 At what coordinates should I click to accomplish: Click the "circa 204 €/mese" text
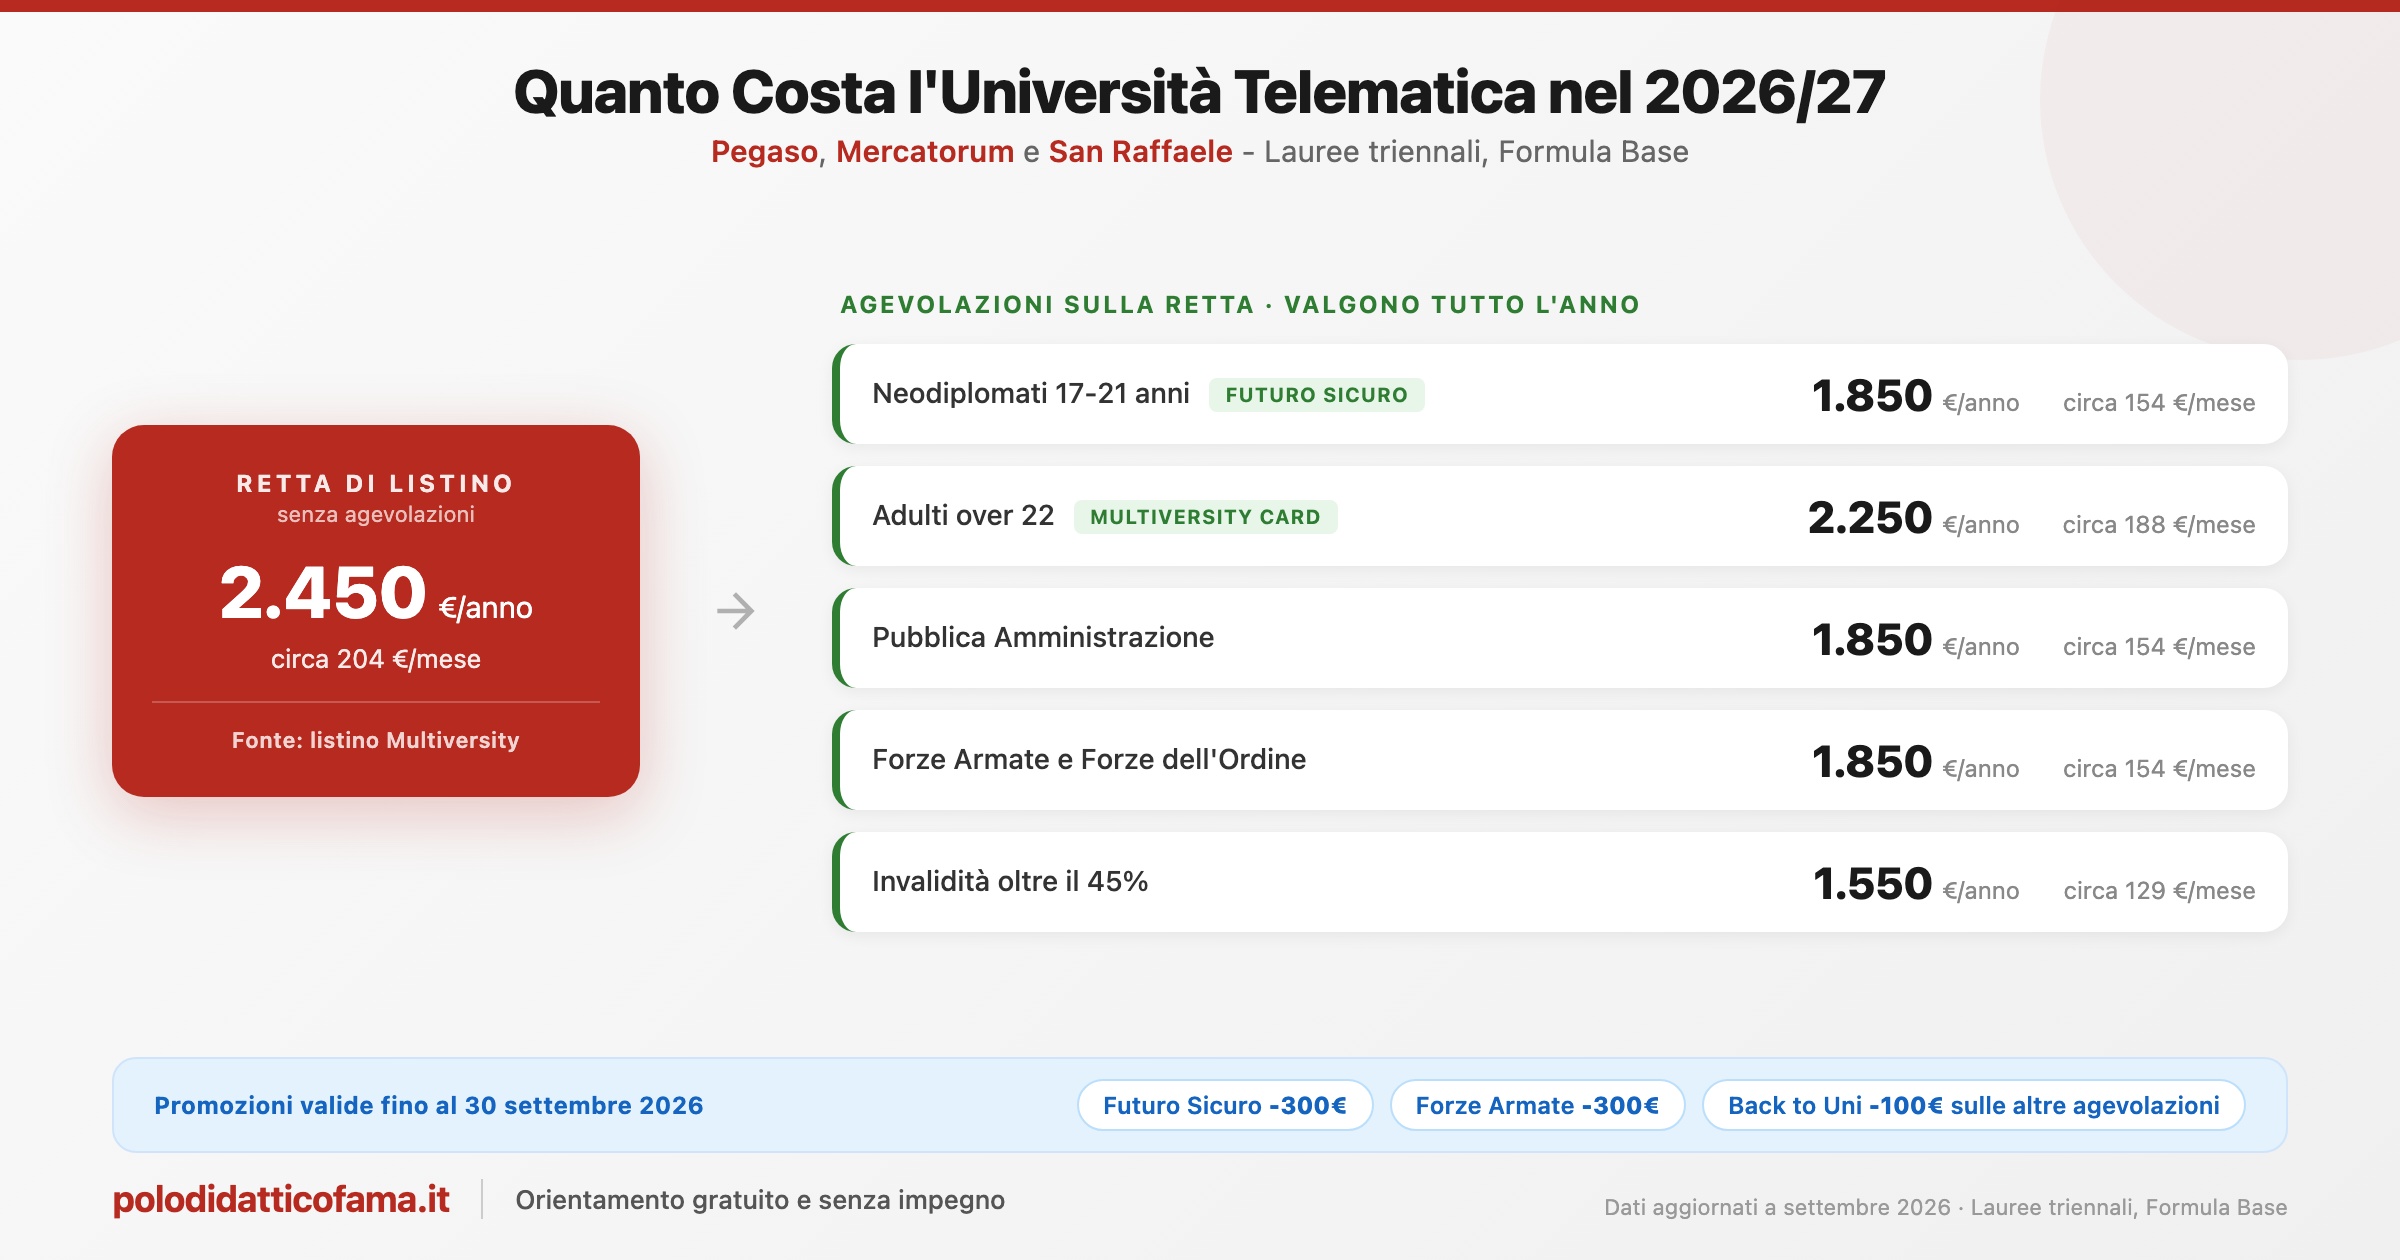tap(376, 659)
